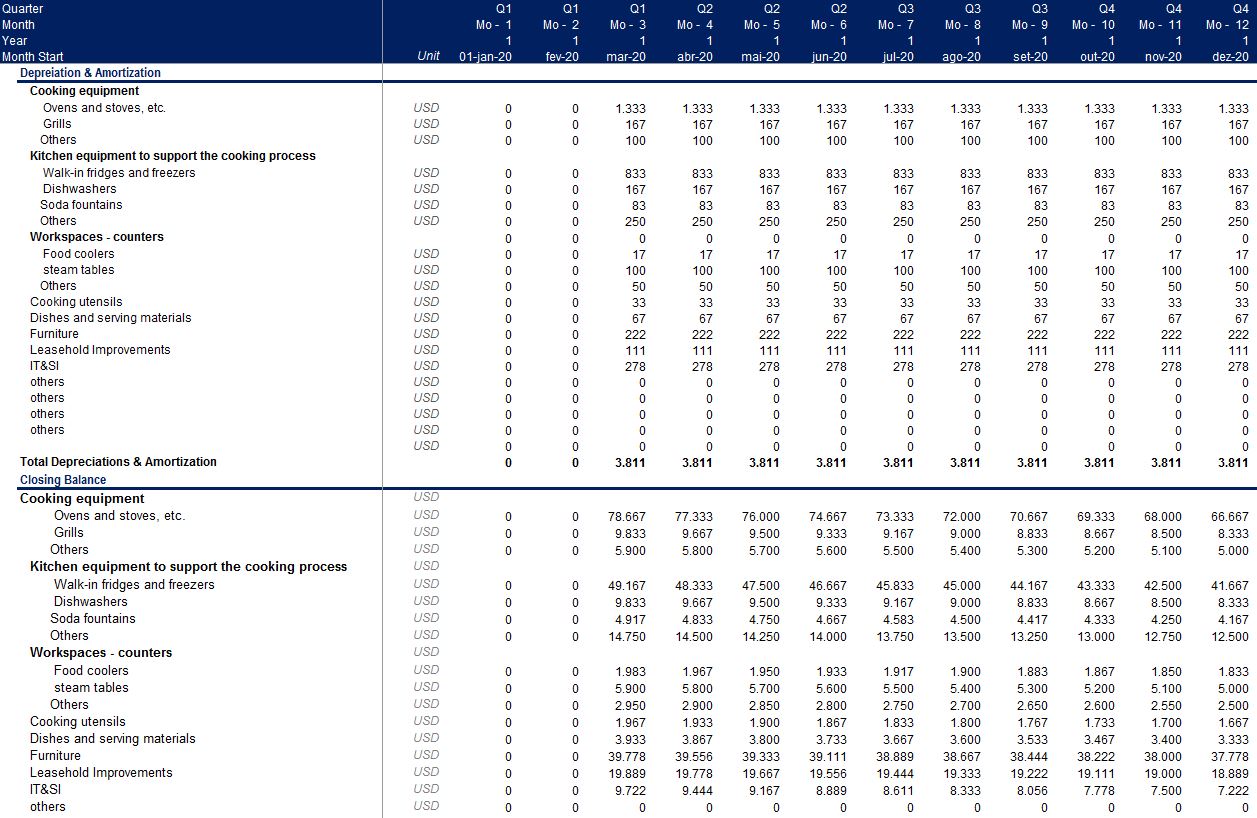Select the 4.917 Soda fountains closing cell
The height and width of the screenshot is (818, 1257).
click(630, 619)
